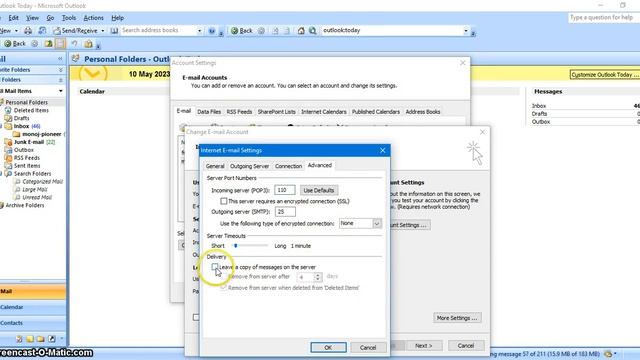Collapse the Mail Folders section chevron
The image size is (640, 360).
(x=60, y=80)
